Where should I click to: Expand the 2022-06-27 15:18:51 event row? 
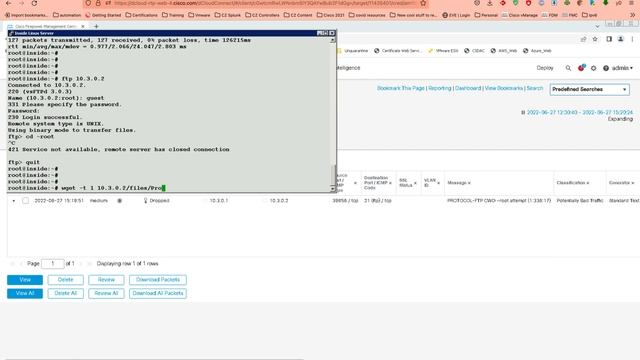point(13,201)
